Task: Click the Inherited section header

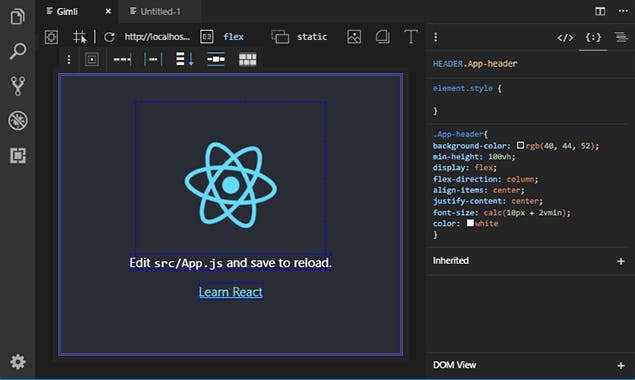Action: [x=451, y=261]
